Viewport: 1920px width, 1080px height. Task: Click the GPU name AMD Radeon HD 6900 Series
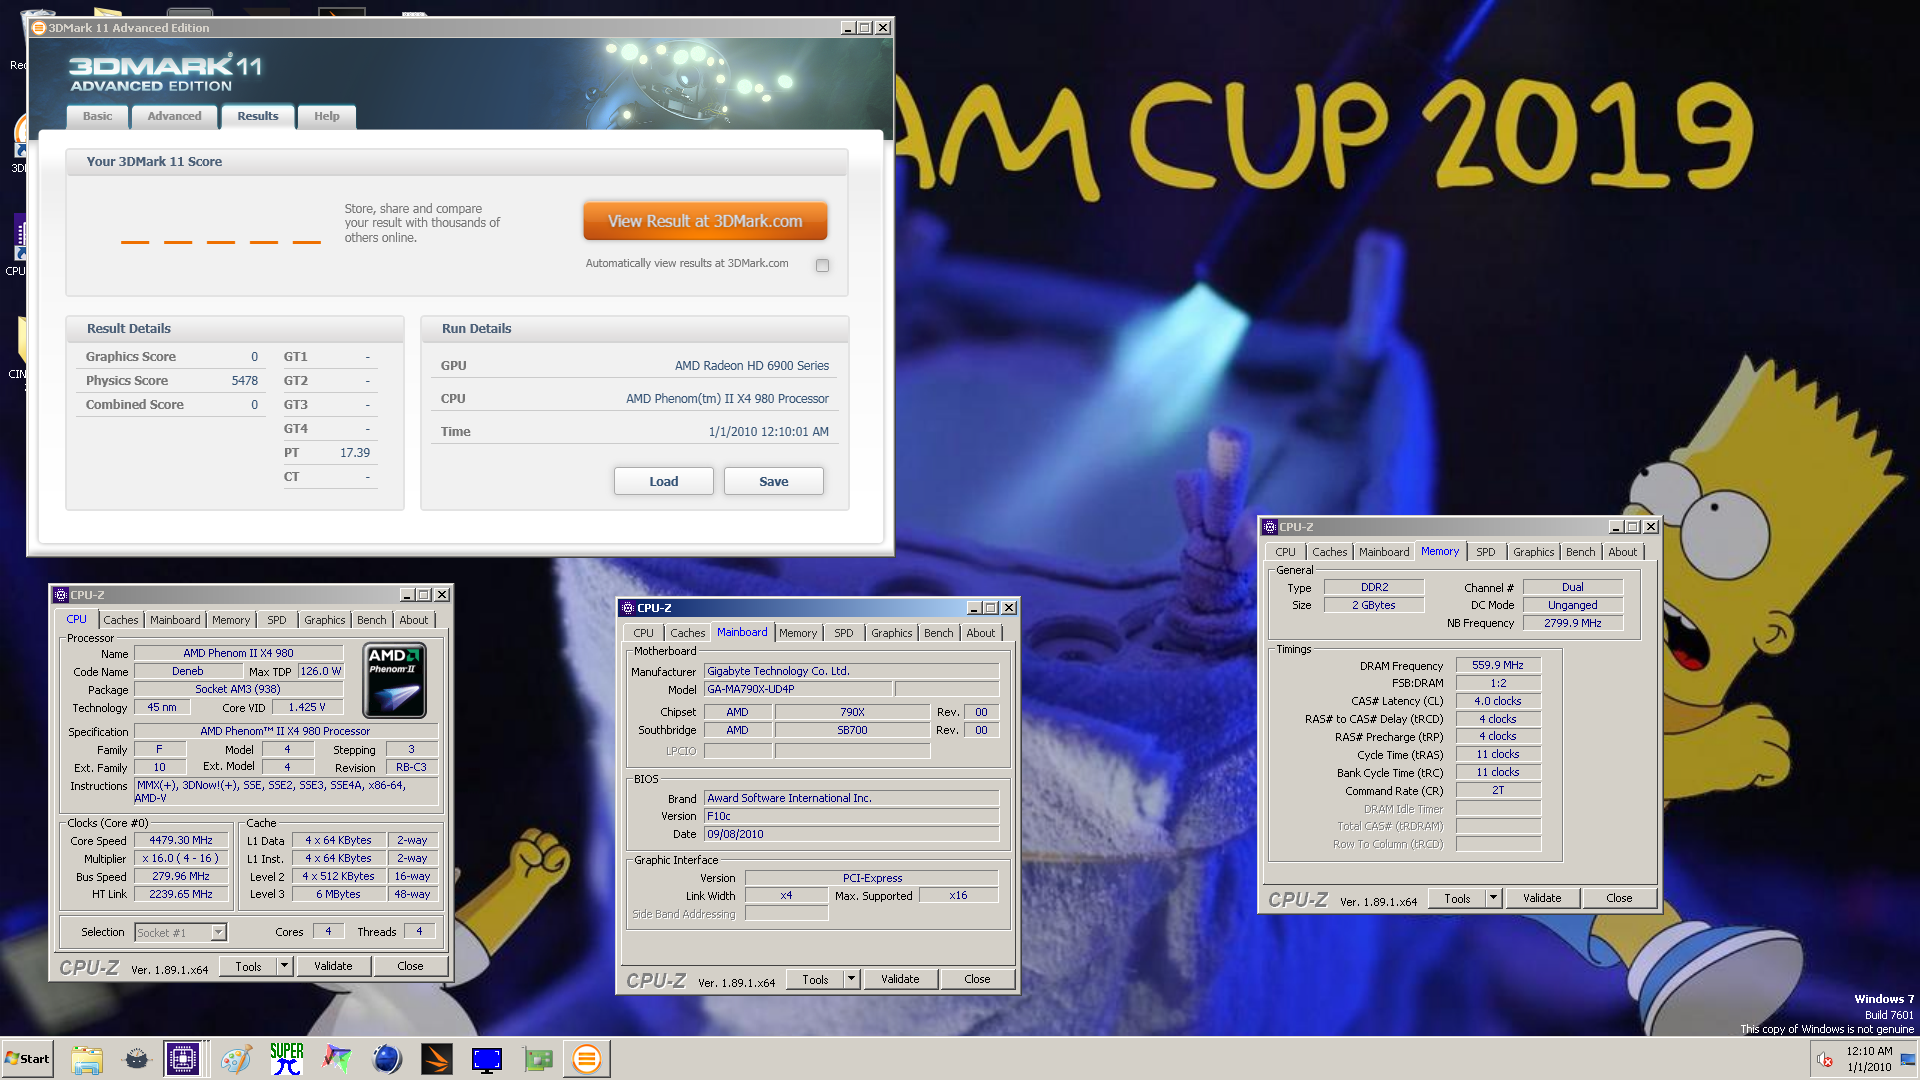752,366
